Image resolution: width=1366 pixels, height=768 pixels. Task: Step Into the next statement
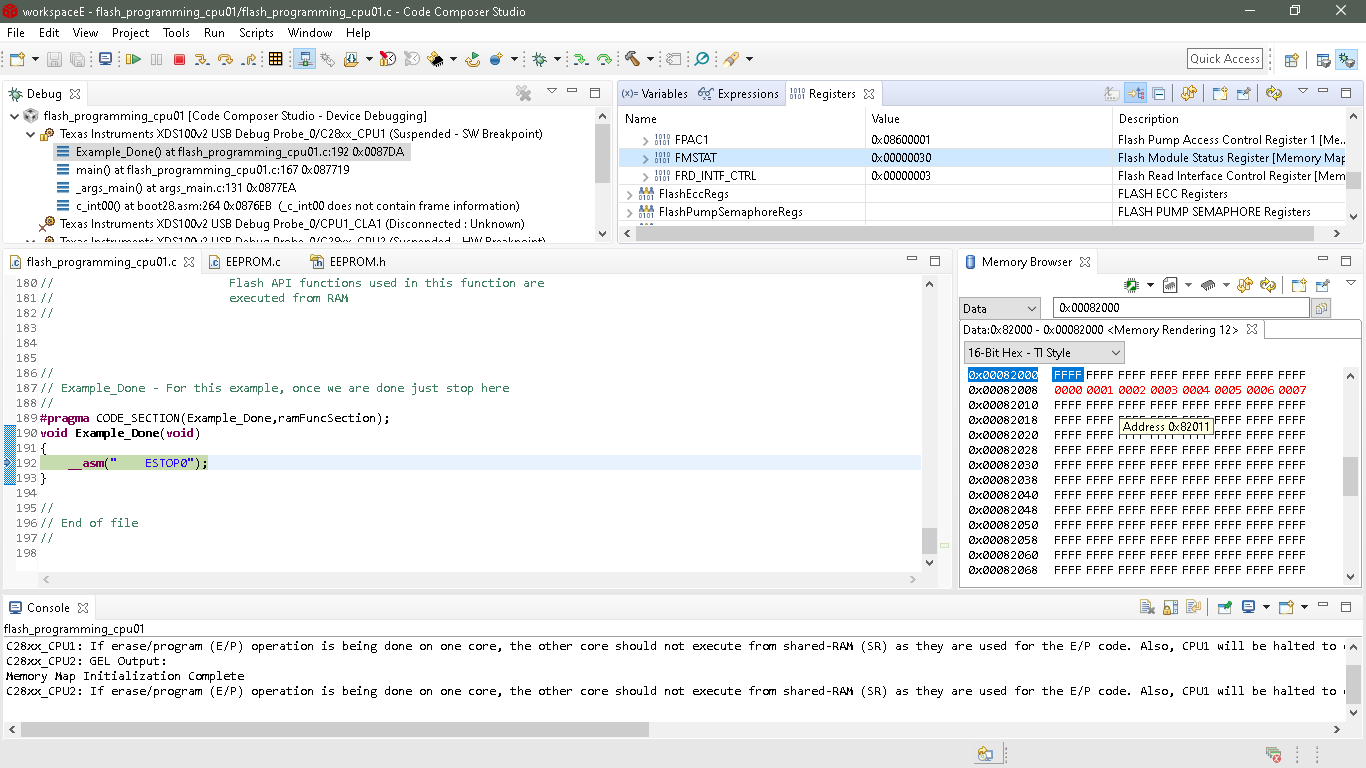click(x=203, y=58)
